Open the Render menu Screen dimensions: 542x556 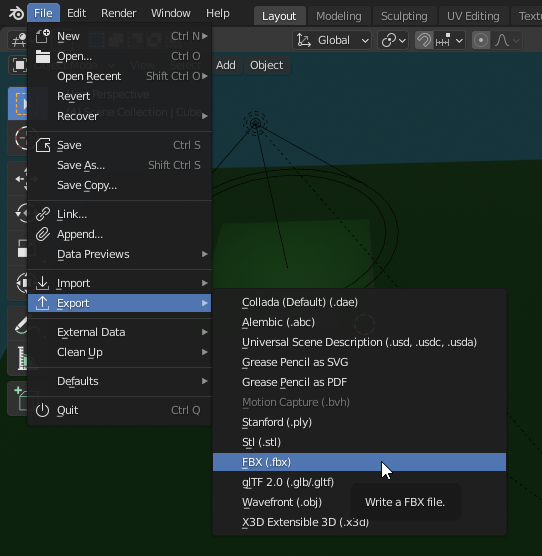tap(118, 13)
